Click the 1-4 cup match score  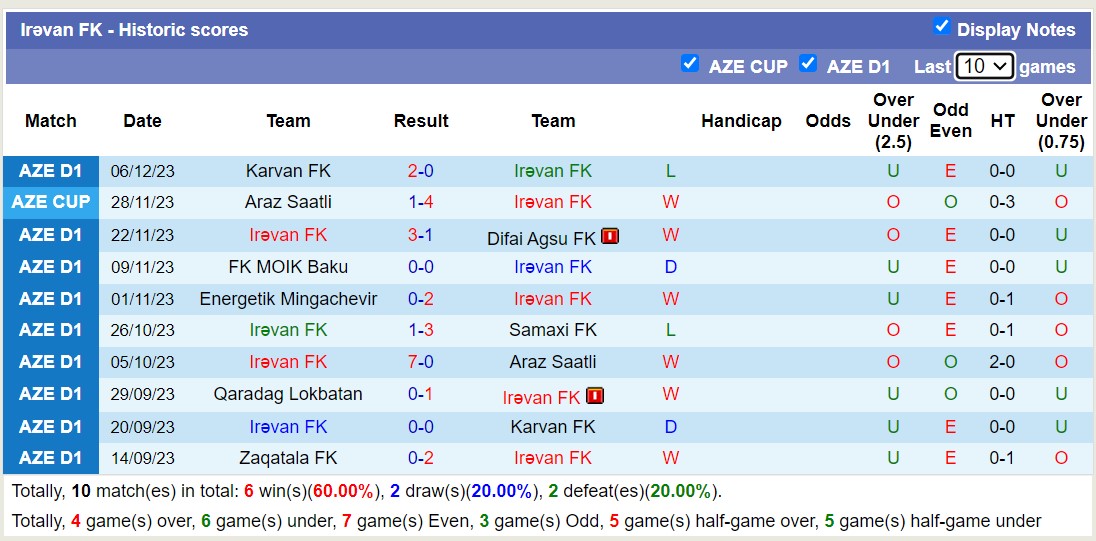pyautogui.click(x=421, y=202)
